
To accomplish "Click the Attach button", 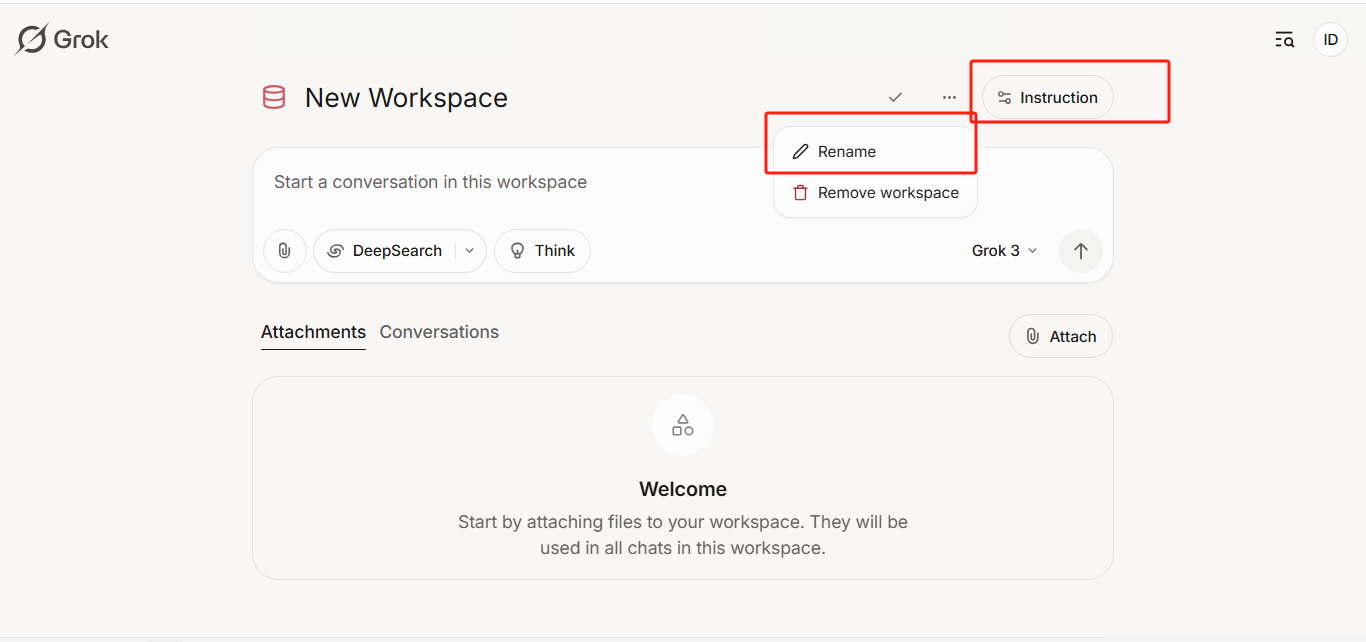I will [1060, 337].
